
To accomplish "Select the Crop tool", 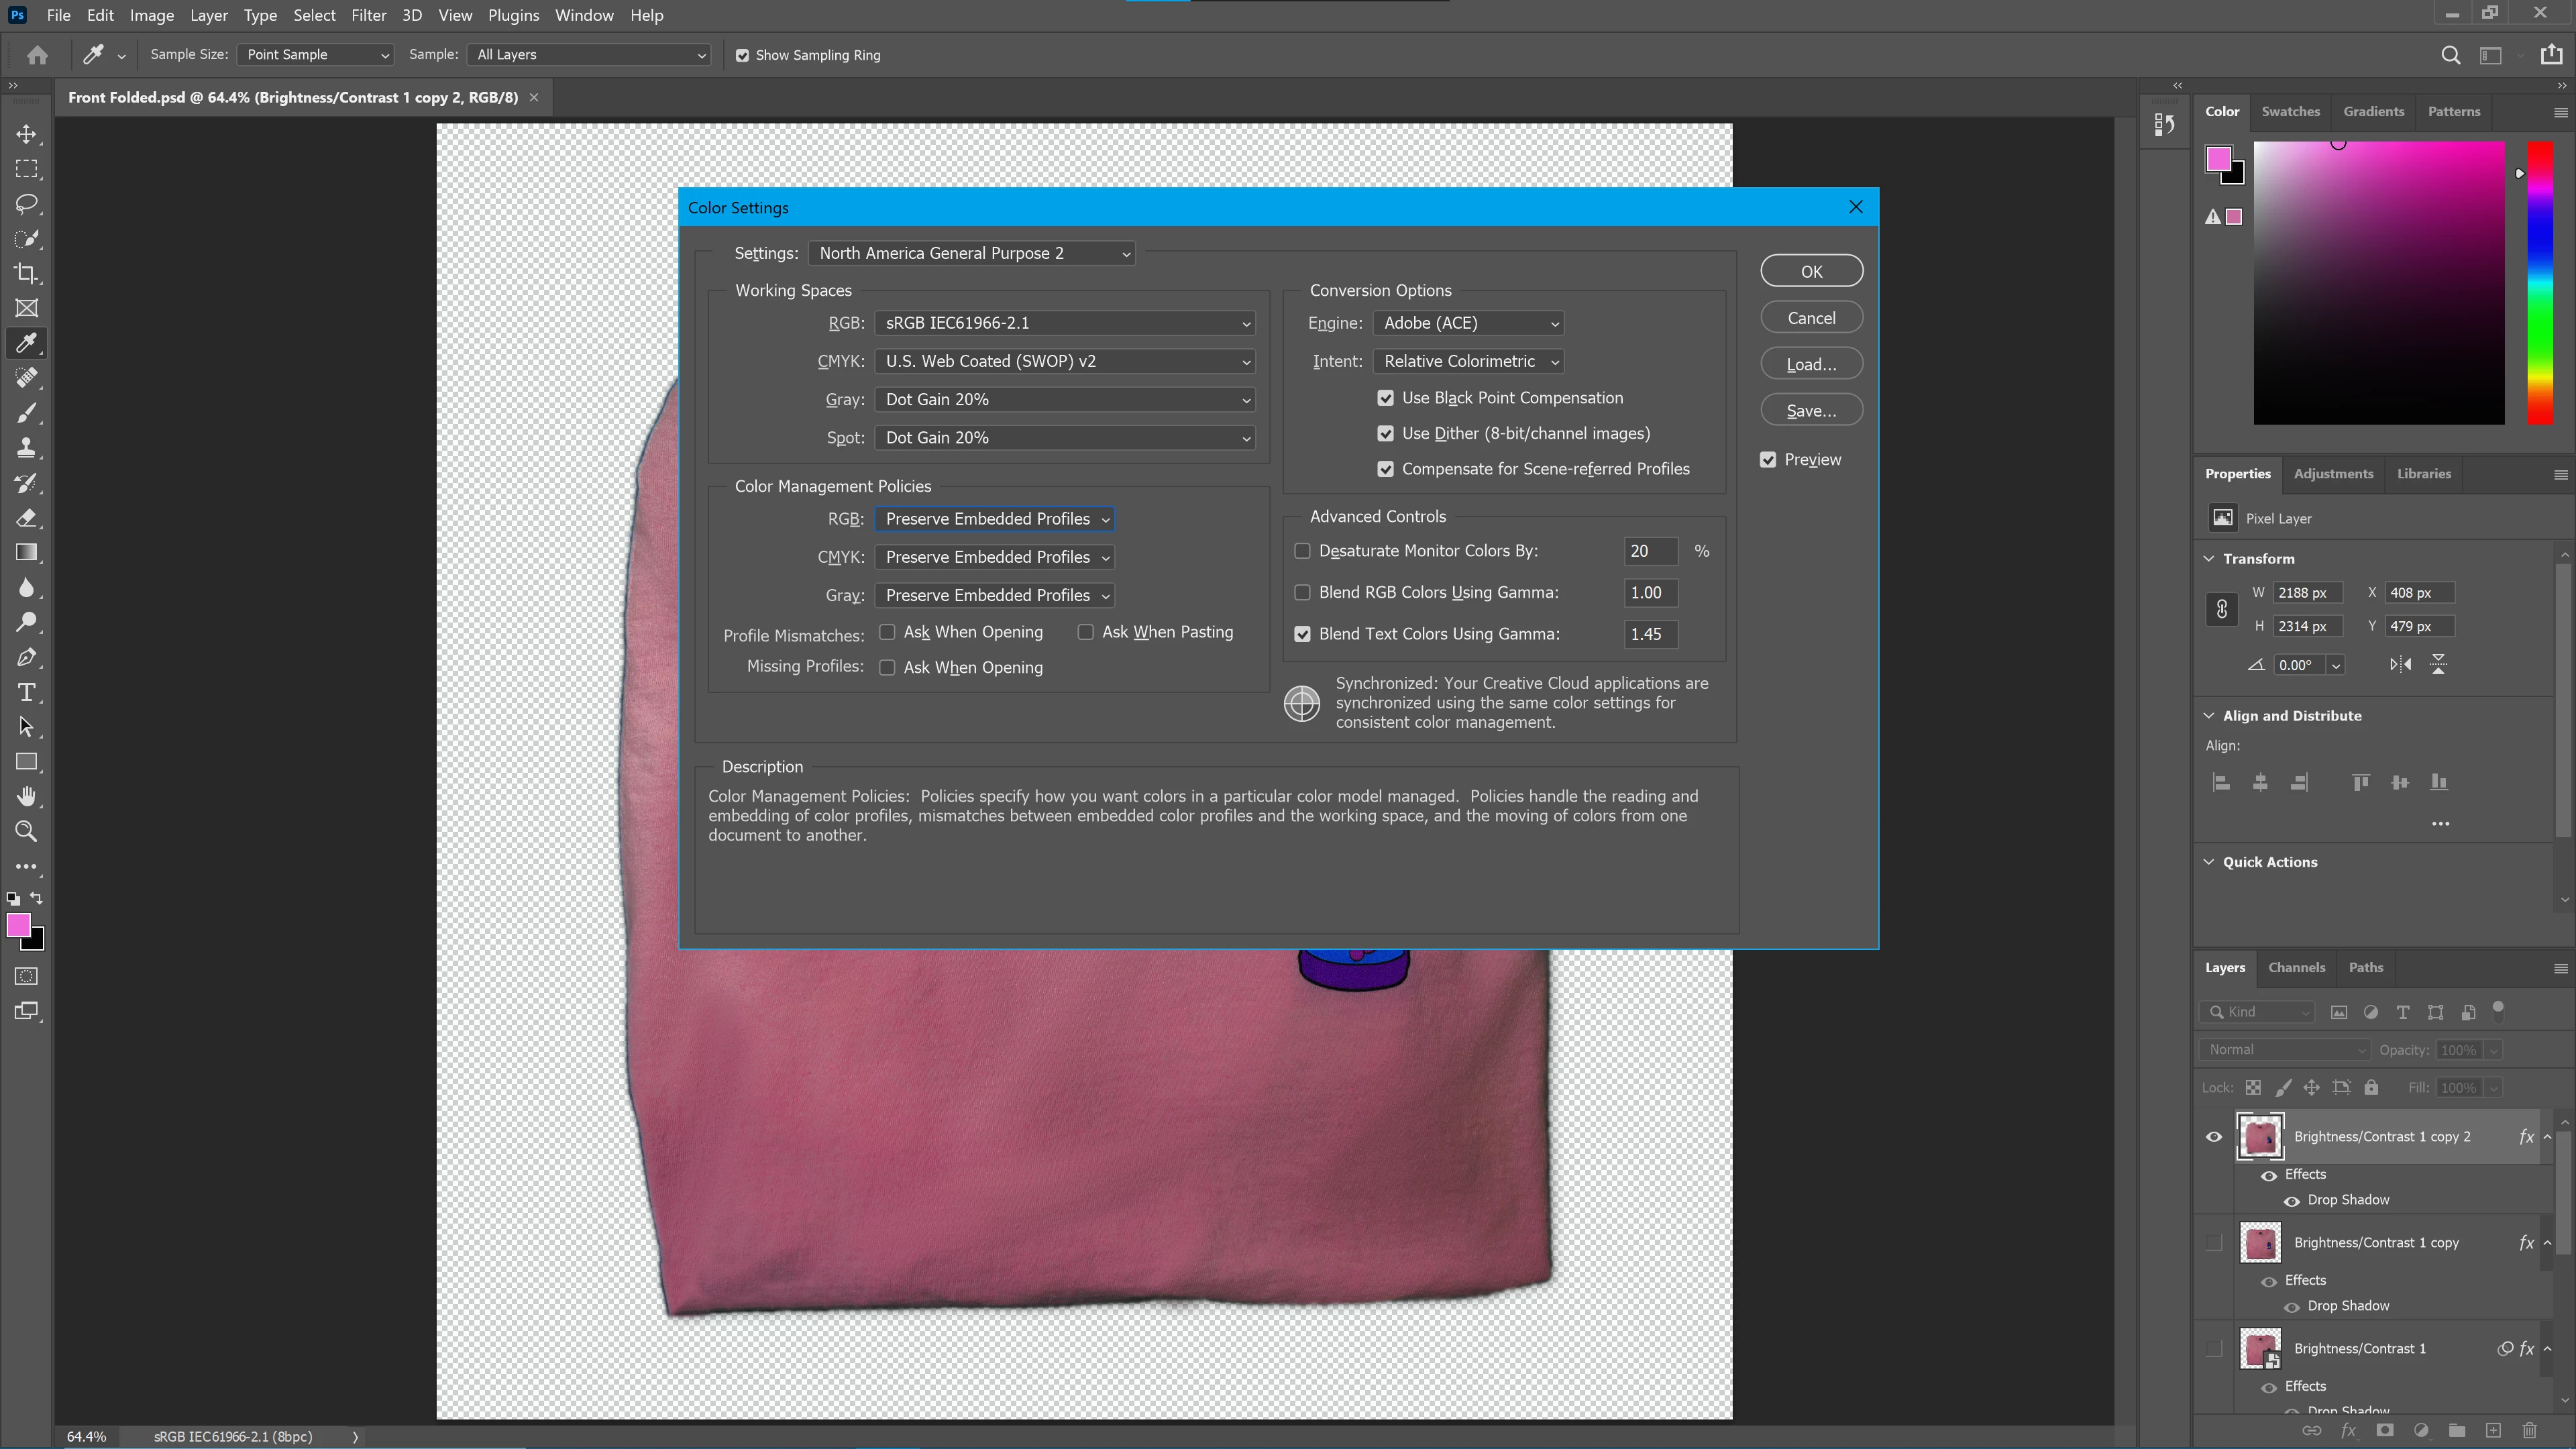I will click(x=27, y=273).
